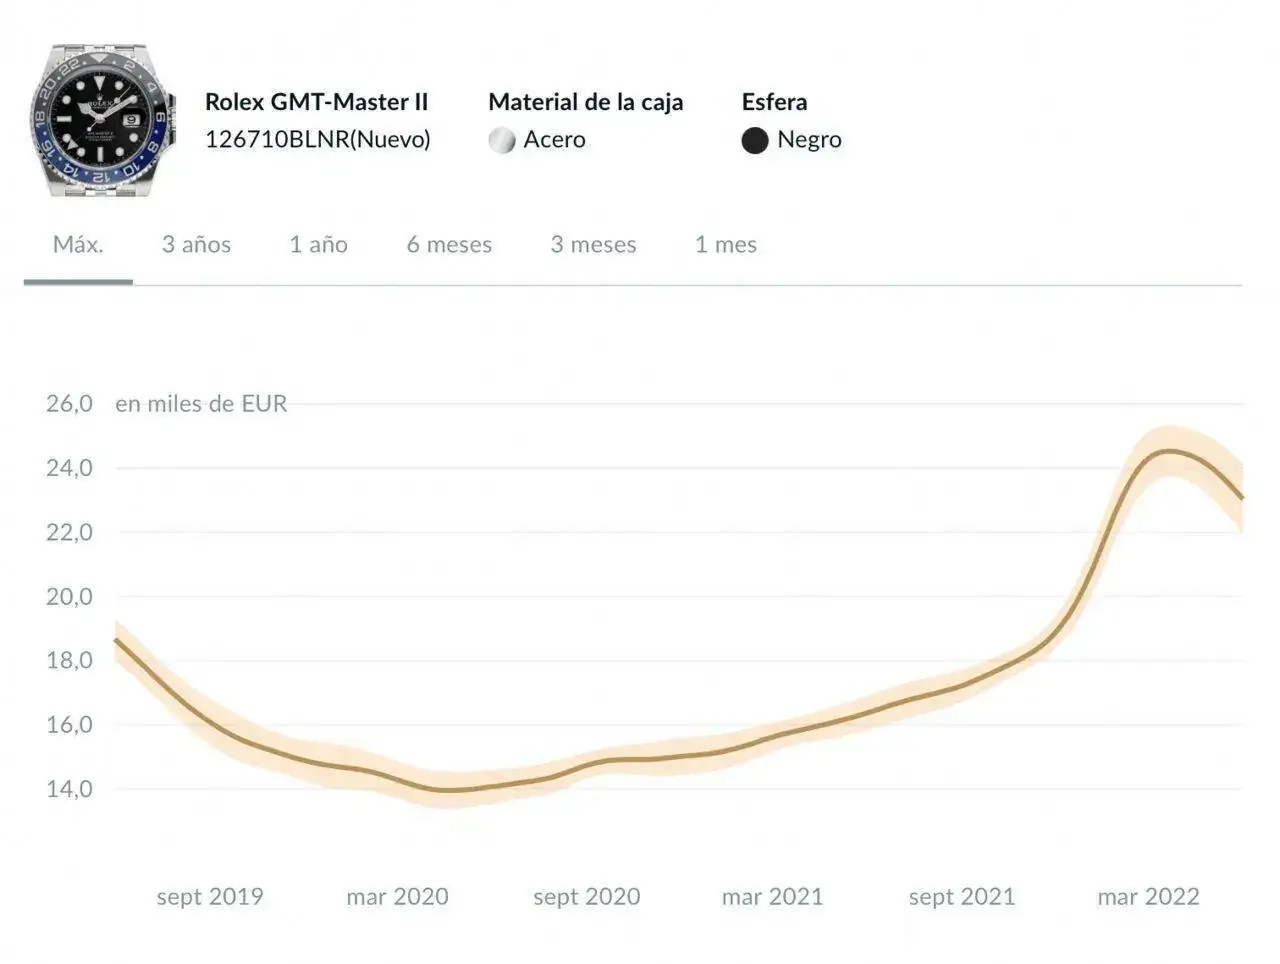Screen dimensions: 1280x964
Task: Click the Esfera heading
Action: coord(774,102)
